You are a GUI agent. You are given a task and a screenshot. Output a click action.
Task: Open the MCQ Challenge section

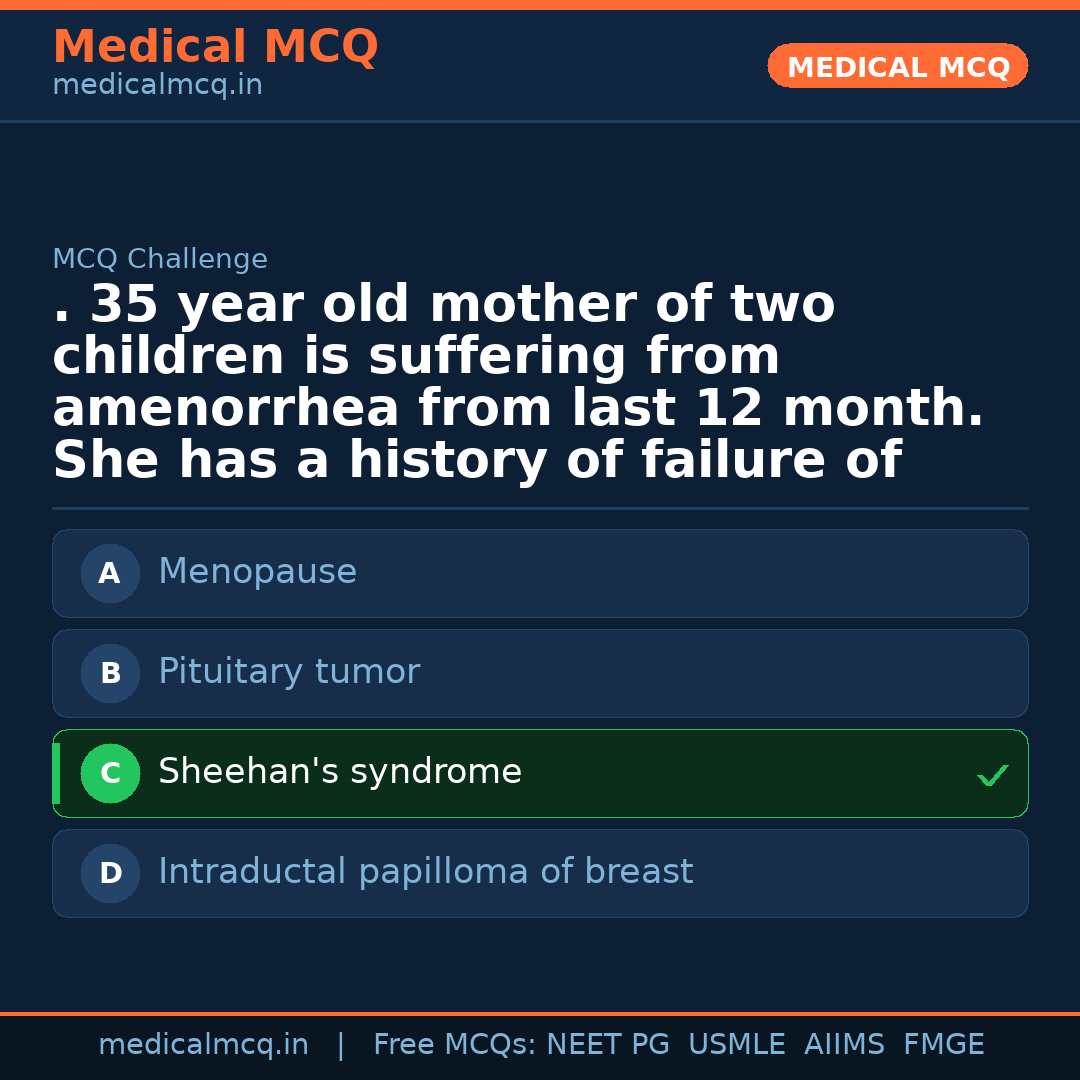point(160,258)
